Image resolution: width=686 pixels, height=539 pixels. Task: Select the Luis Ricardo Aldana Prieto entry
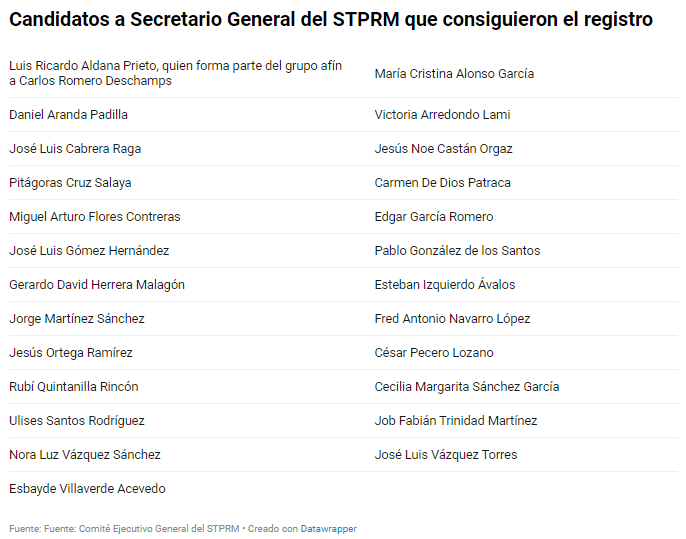[x=175, y=73]
